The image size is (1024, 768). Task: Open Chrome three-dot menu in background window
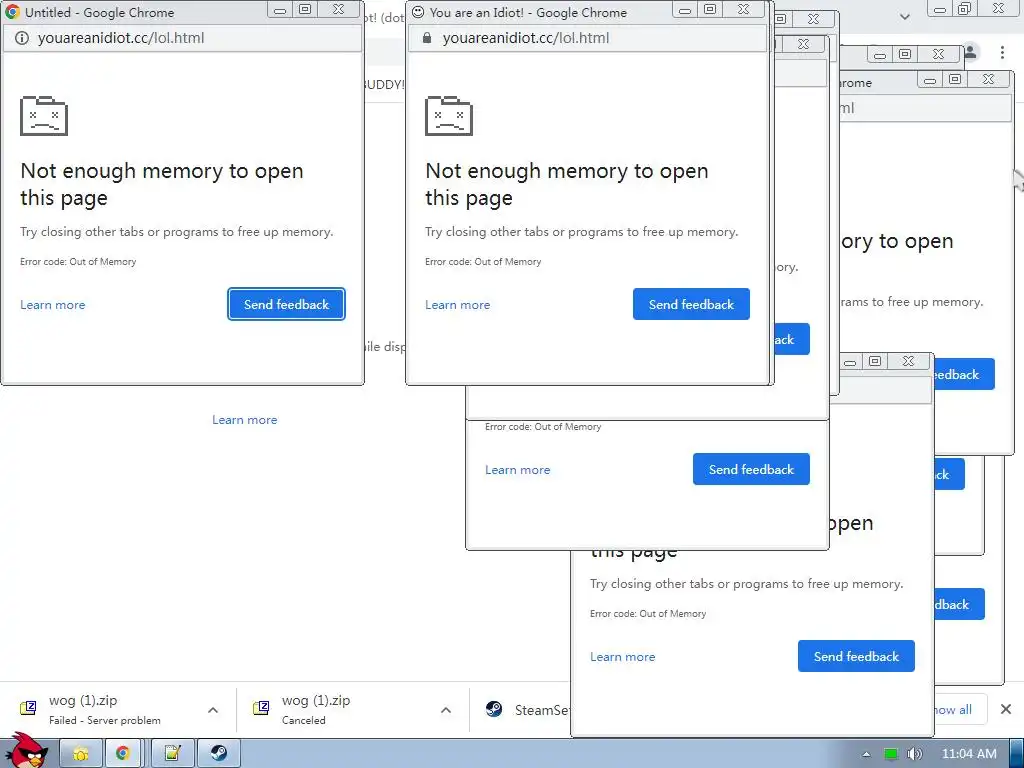tap(1002, 52)
